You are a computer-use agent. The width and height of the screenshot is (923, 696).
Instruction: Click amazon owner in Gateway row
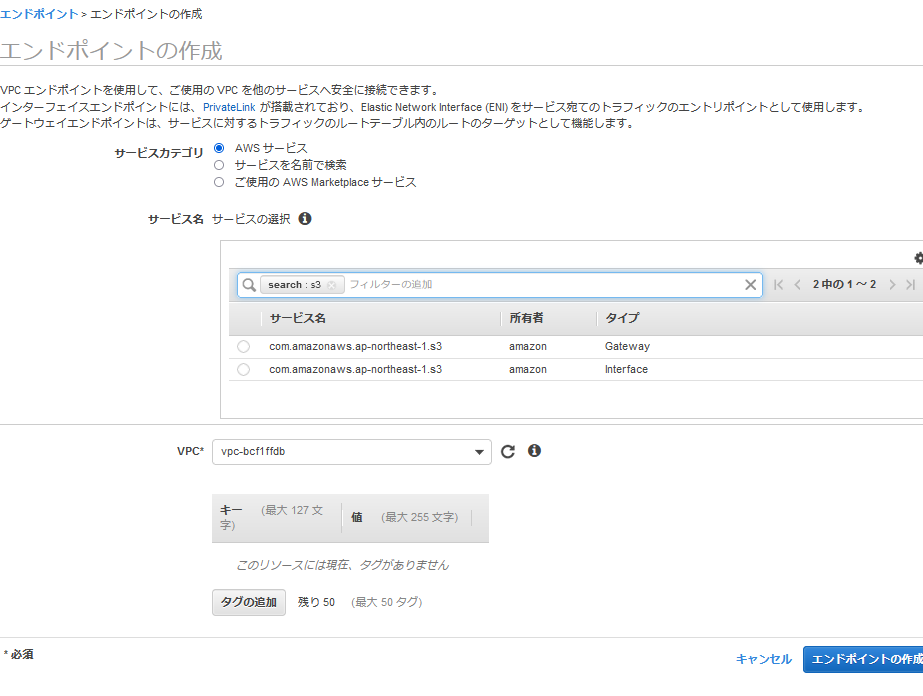[x=528, y=346]
